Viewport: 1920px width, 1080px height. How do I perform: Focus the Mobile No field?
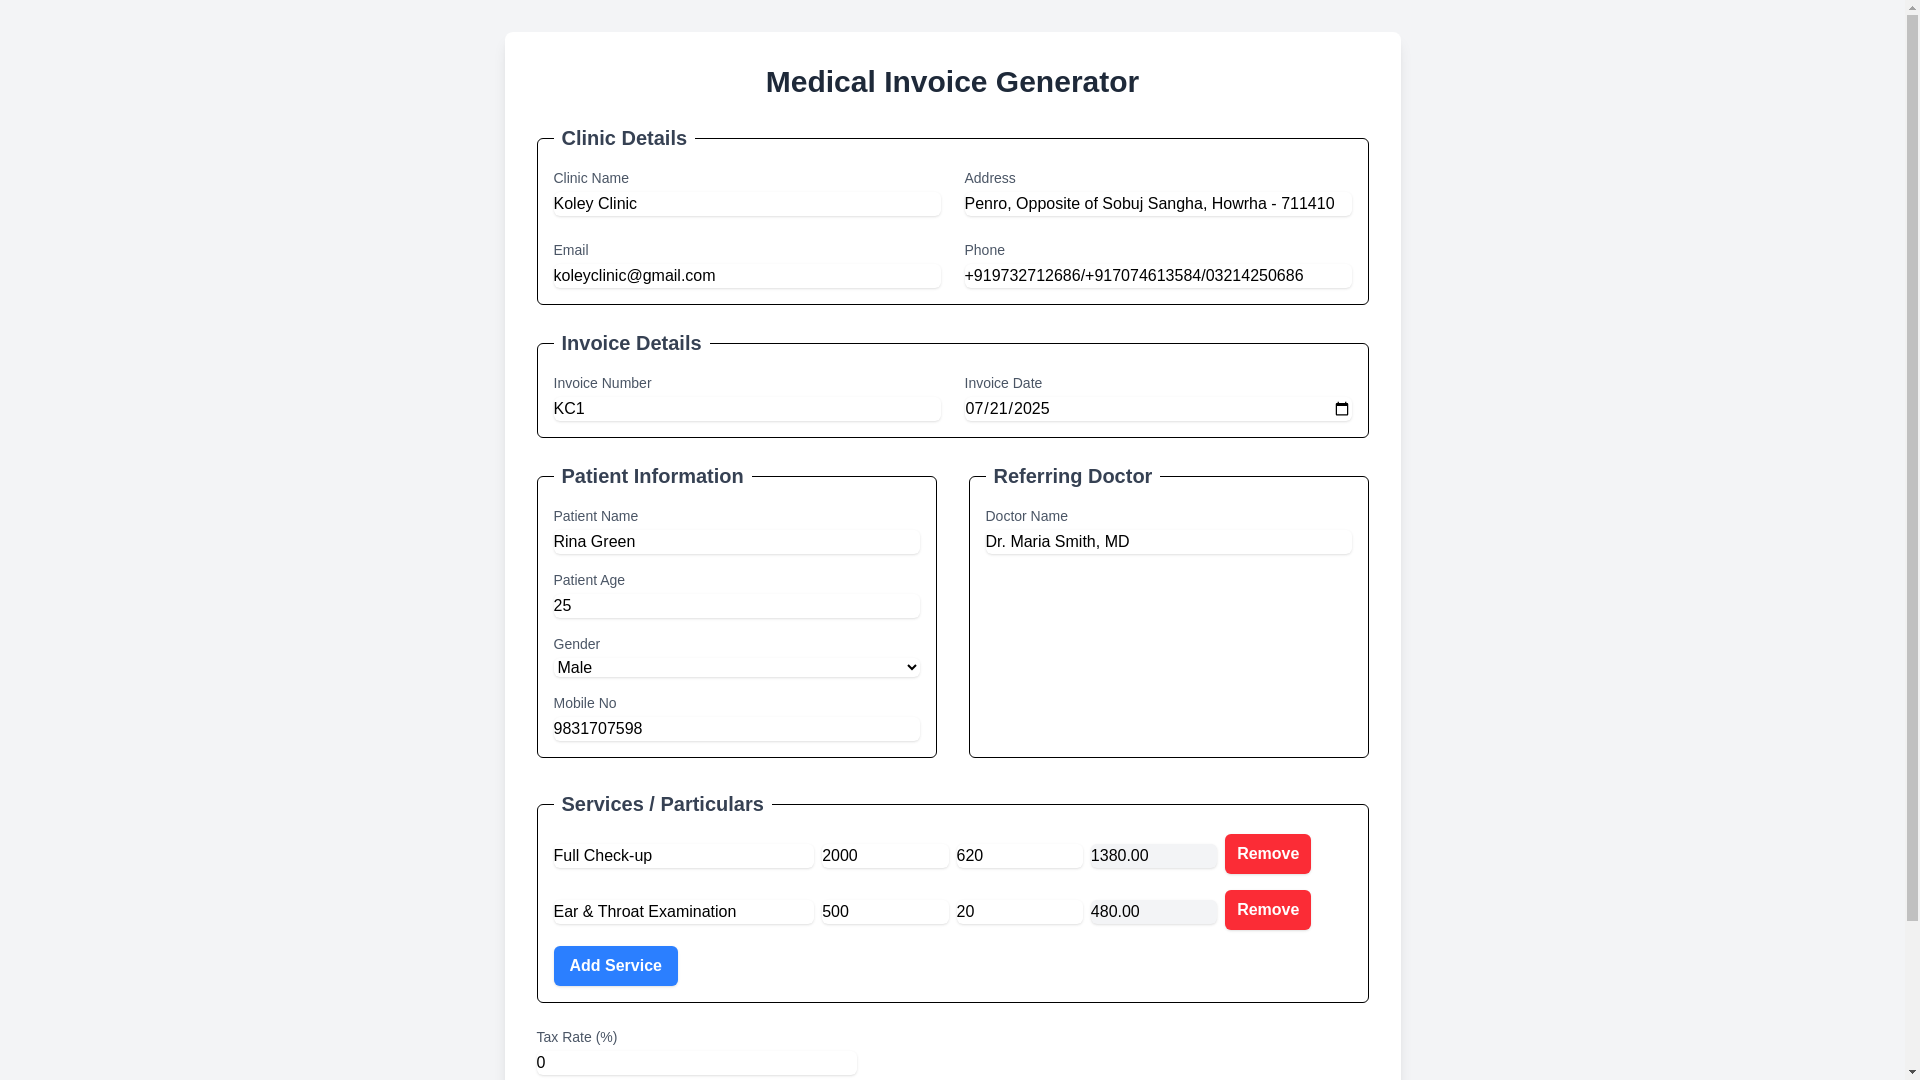[736, 729]
